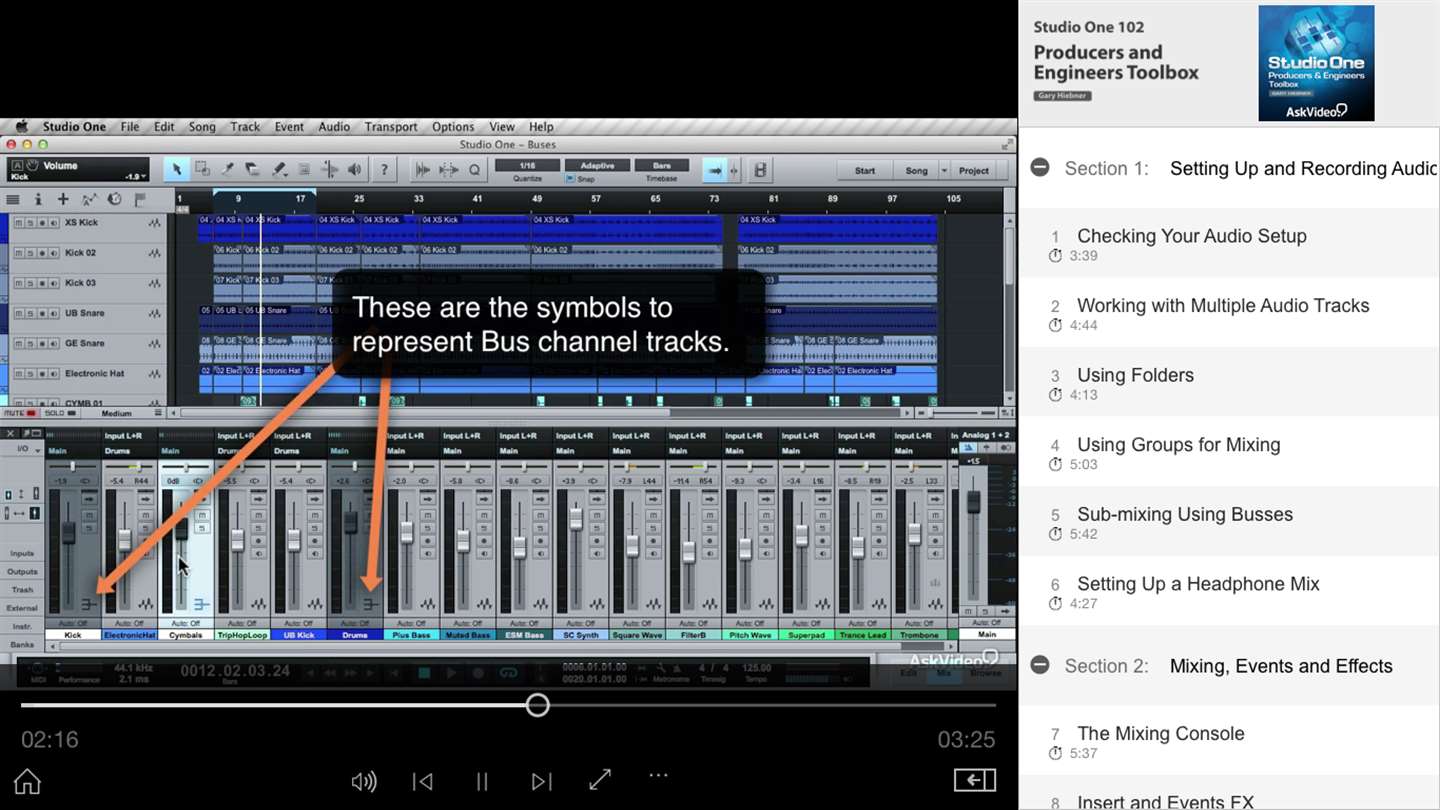Show the automation view icon
1440x810 pixels.
(x=89, y=199)
